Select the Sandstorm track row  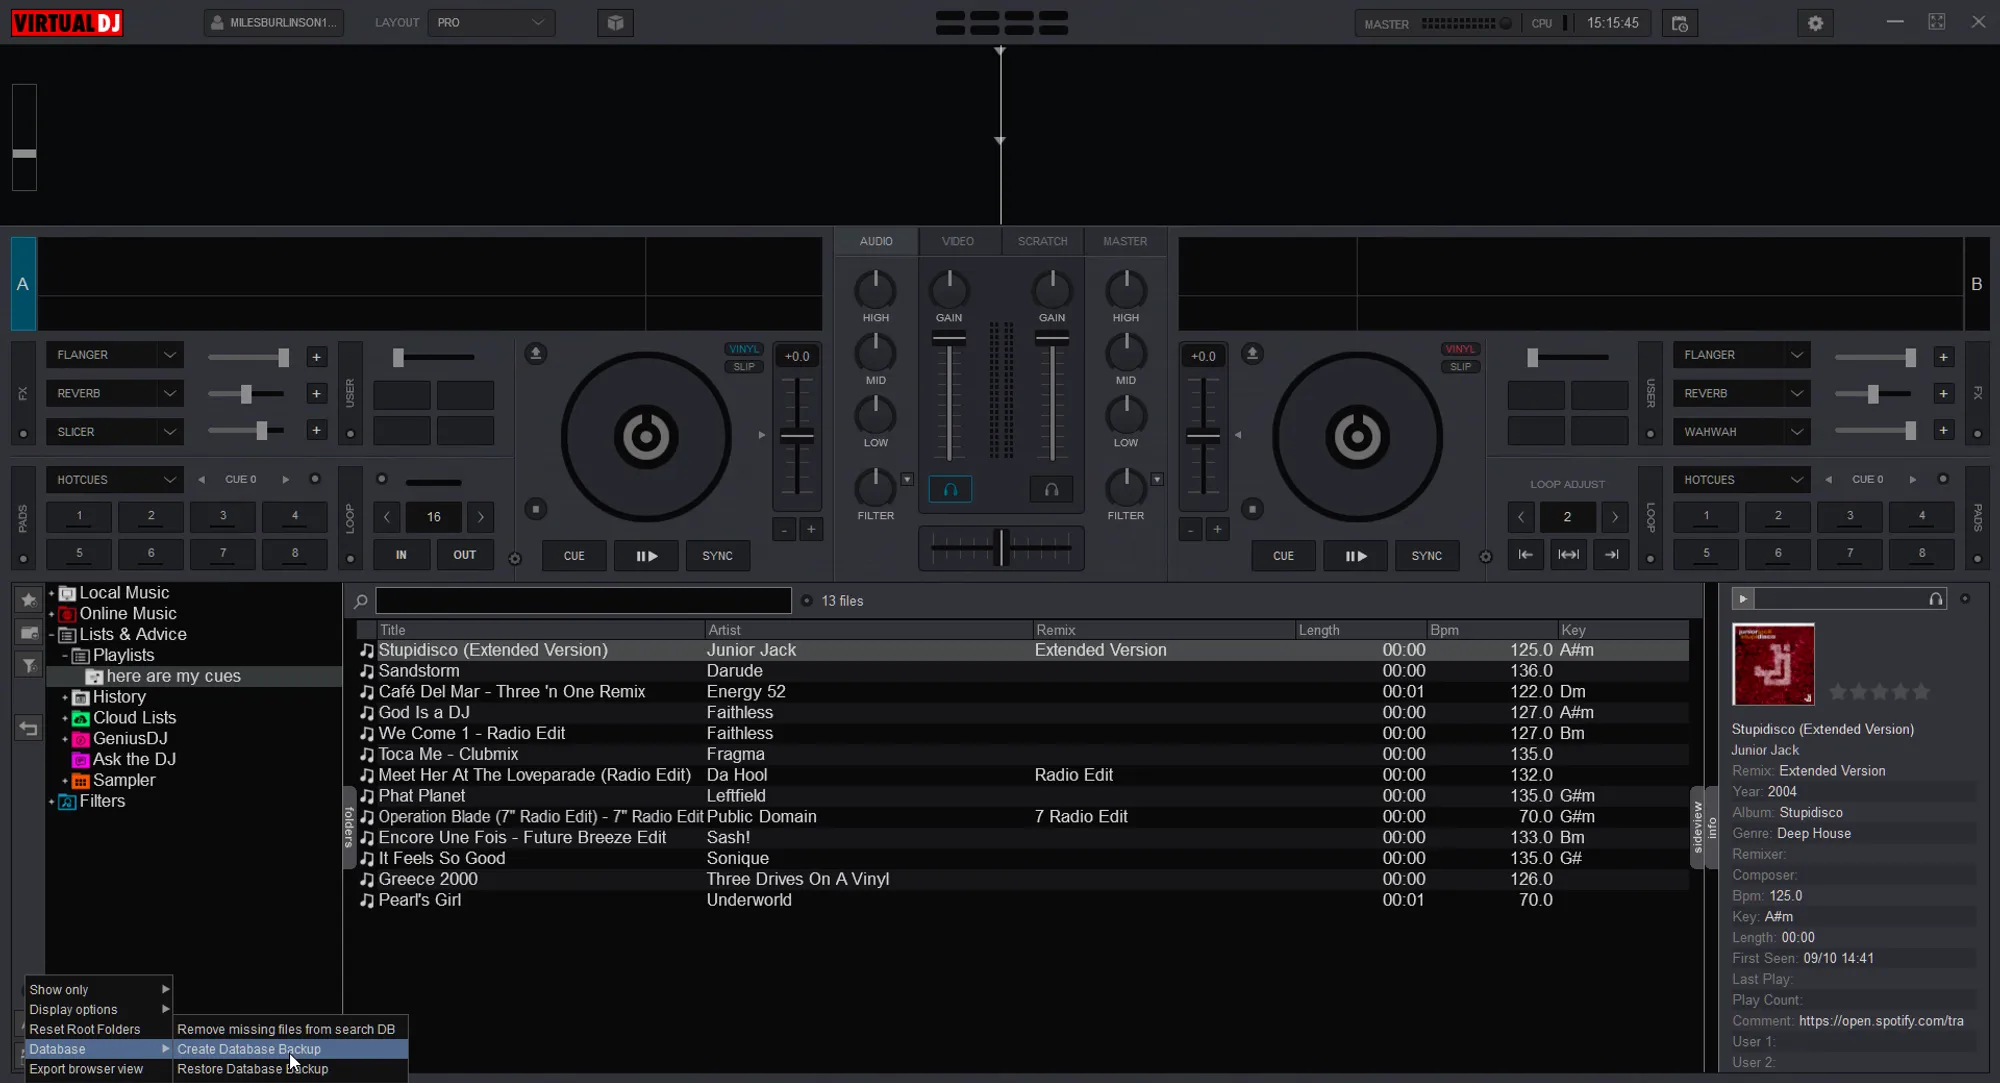click(x=419, y=671)
